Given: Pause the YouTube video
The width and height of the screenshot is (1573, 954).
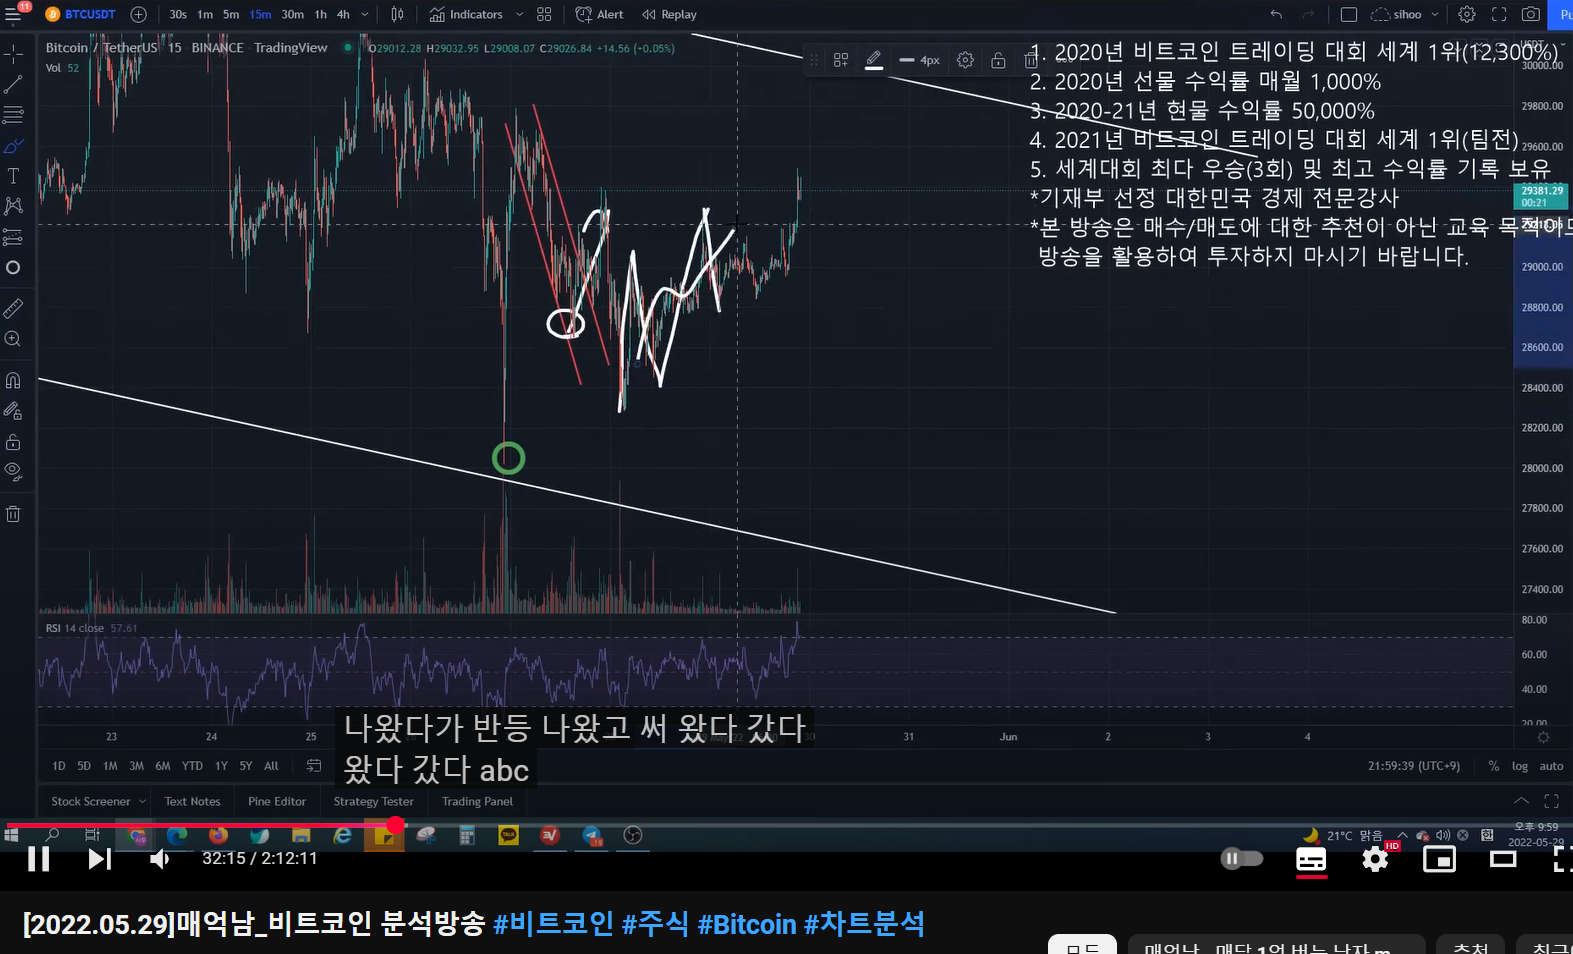Looking at the screenshot, I should 38,858.
